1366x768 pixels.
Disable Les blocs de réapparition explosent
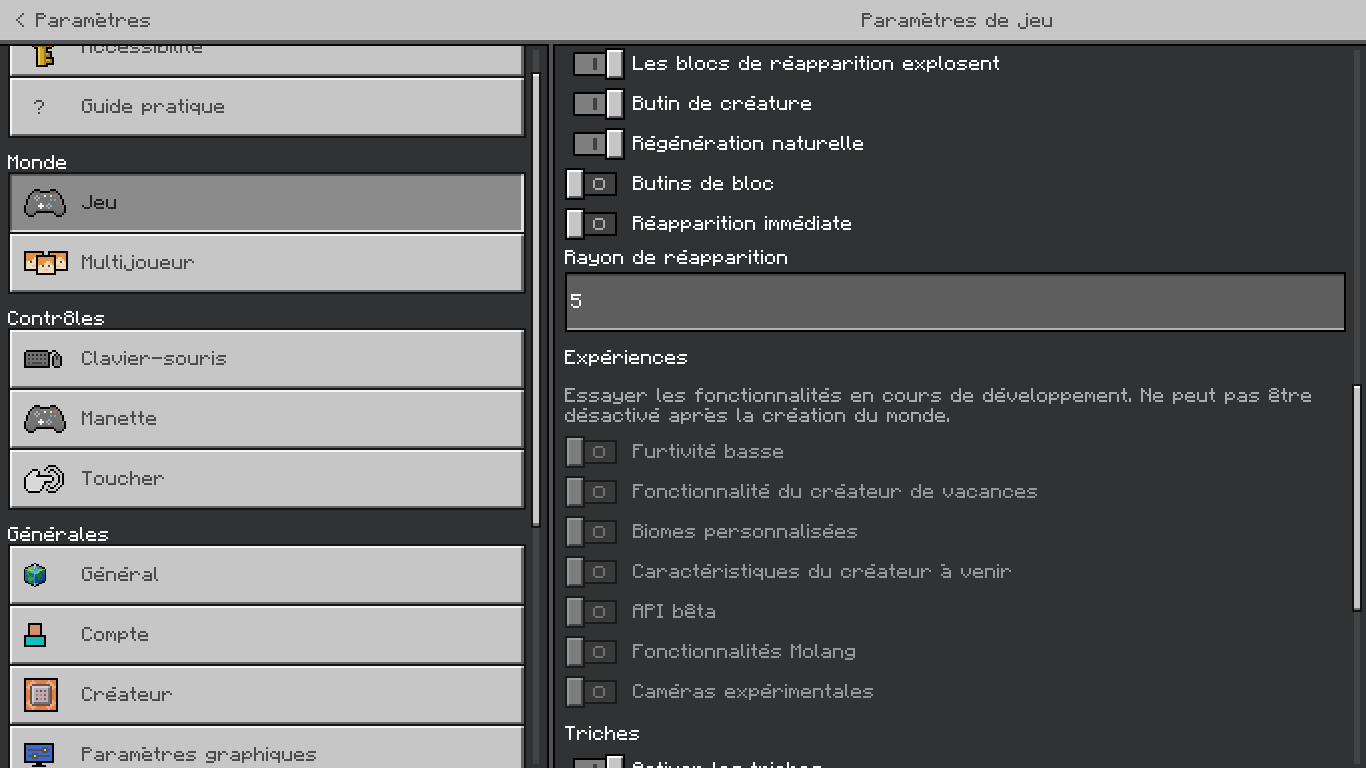(x=598, y=64)
